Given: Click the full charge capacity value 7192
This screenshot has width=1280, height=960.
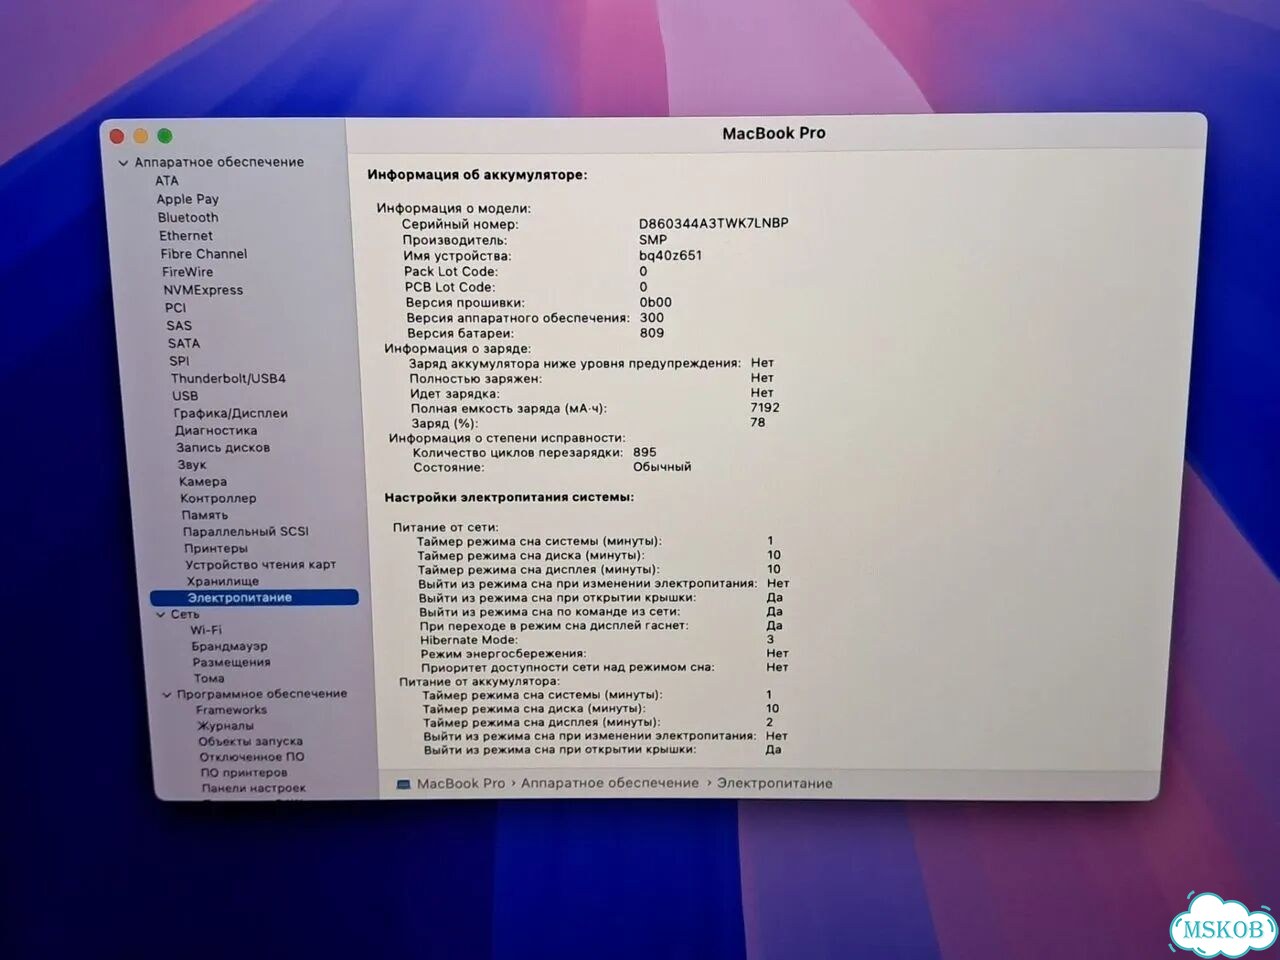Looking at the screenshot, I should coord(765,408).
